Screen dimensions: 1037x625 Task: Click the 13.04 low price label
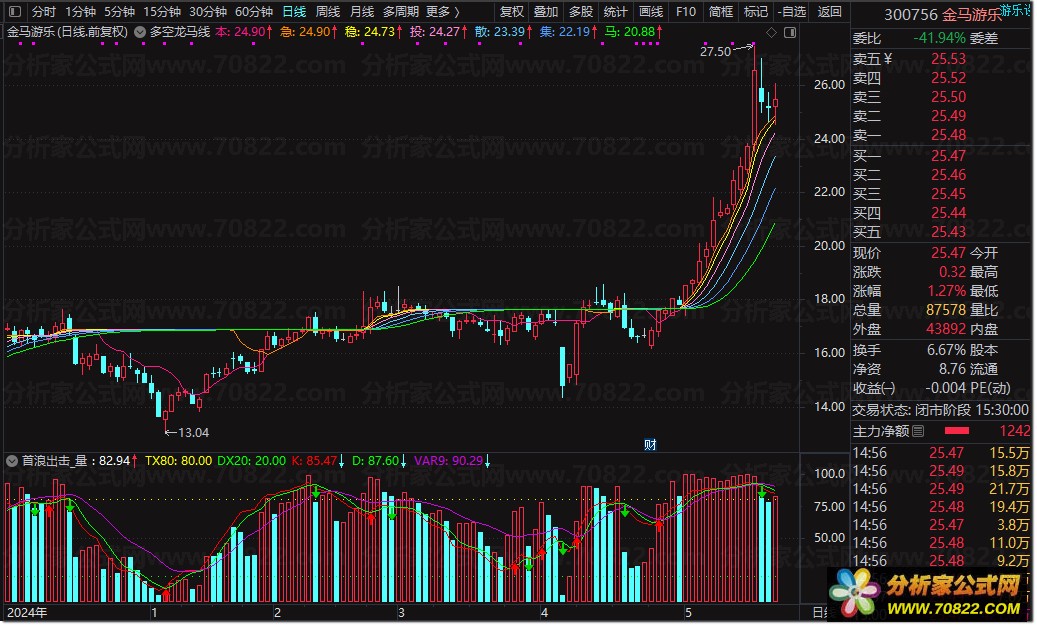tap(193, 433)
